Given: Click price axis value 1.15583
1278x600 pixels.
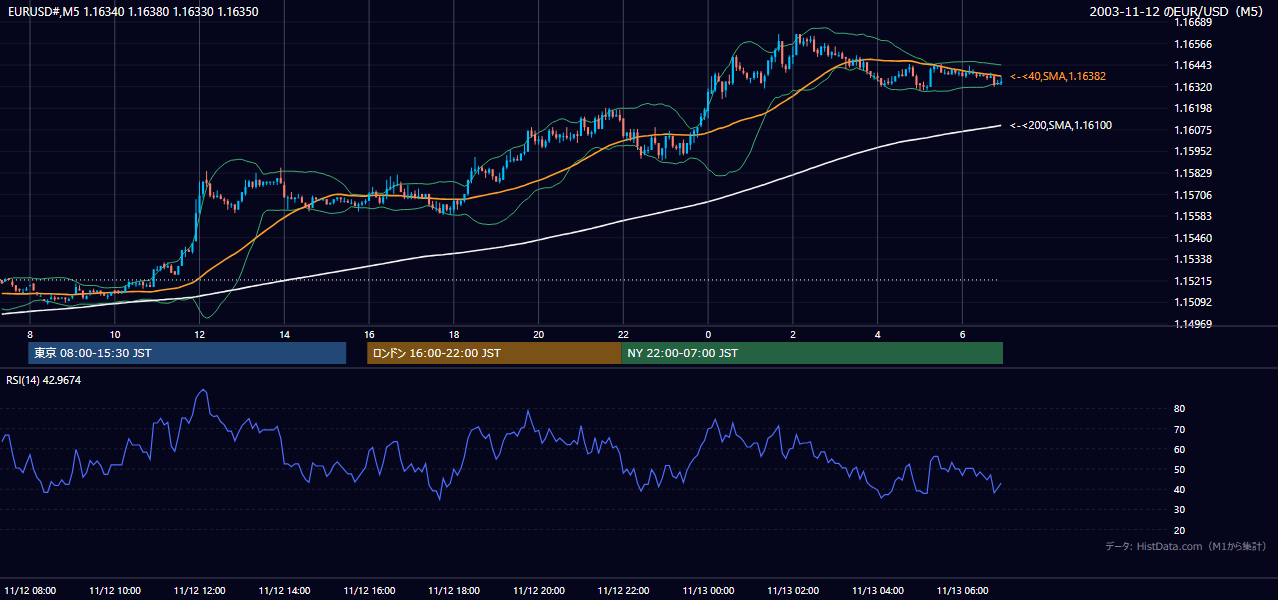Looking at the screenshot, I should (1193, 216).
